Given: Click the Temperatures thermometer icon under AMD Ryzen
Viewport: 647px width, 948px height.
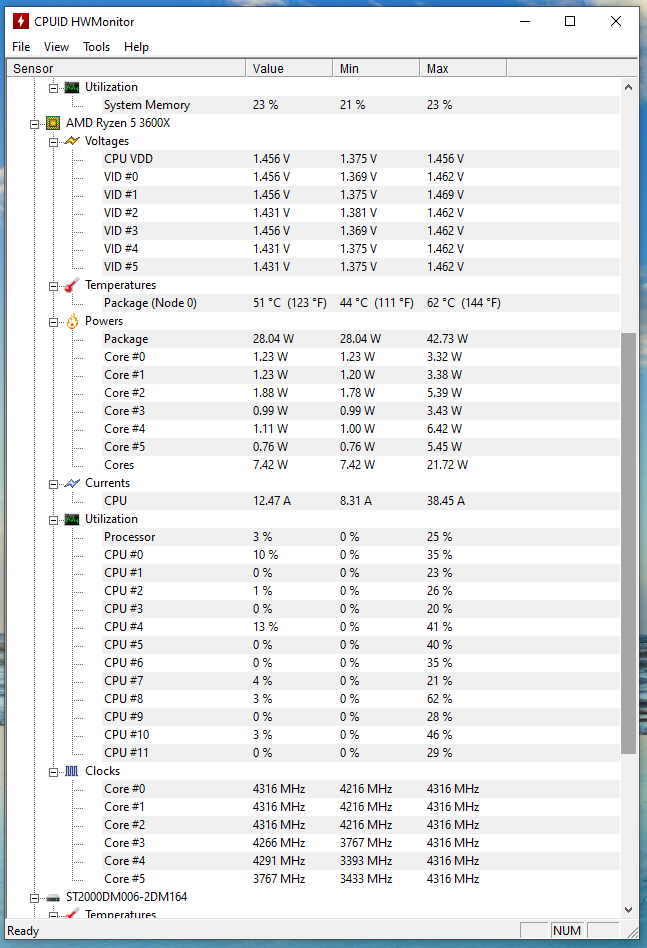Looking at the screenshot, I should (72, 285).
